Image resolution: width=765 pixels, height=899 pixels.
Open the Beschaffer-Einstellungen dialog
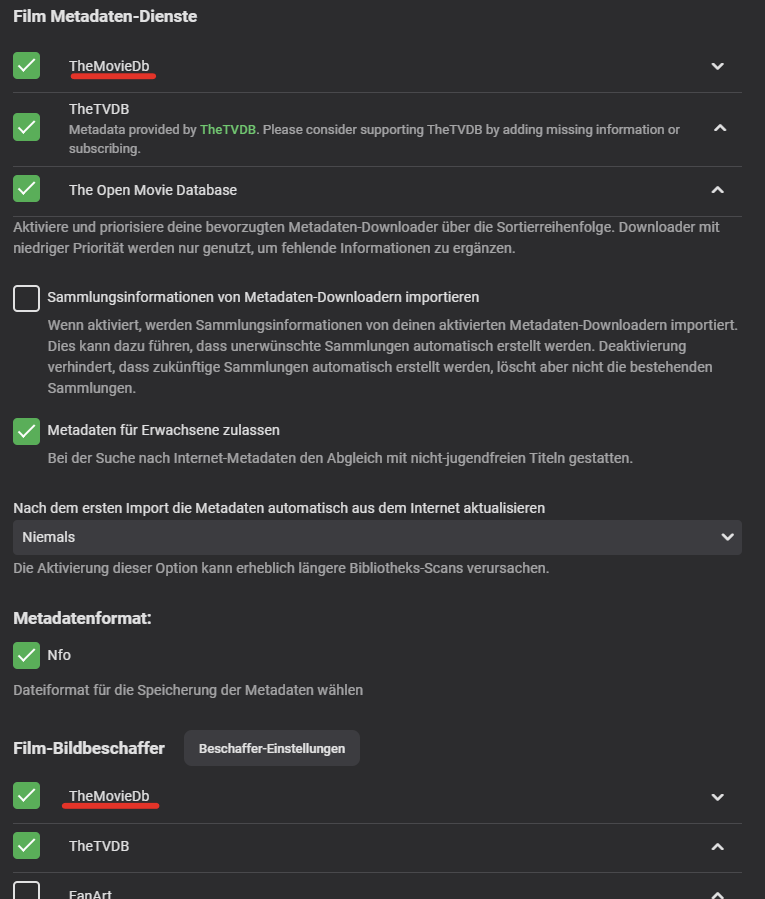[x=271, y=747]
